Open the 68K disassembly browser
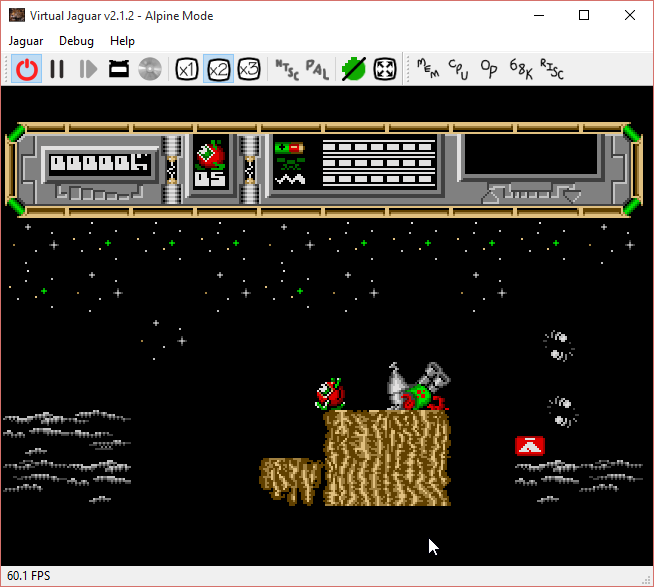Viewport: 654px width, 587px height. [x=520, y=69]
